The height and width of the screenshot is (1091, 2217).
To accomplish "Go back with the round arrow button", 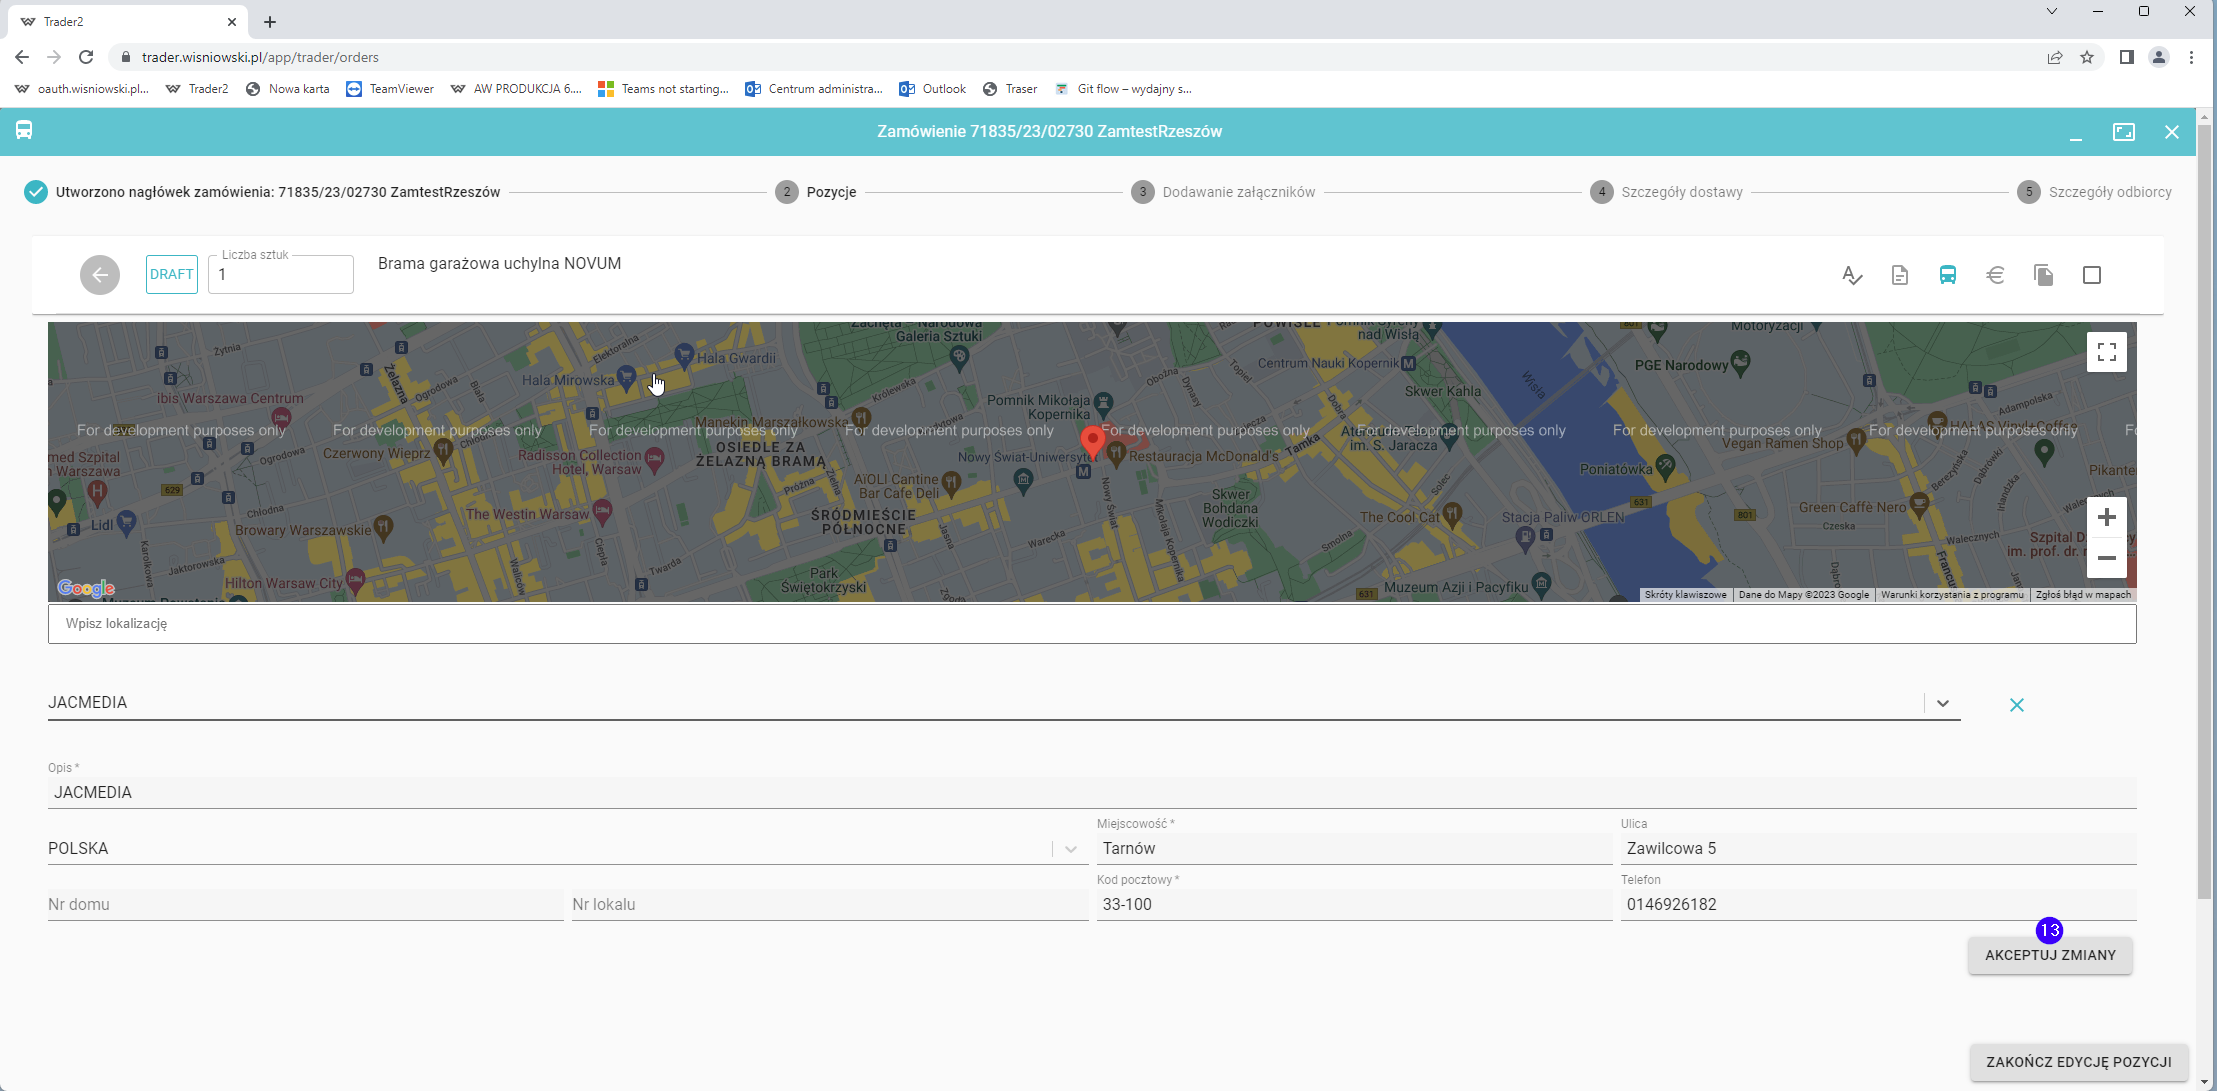I will point(100,275).
